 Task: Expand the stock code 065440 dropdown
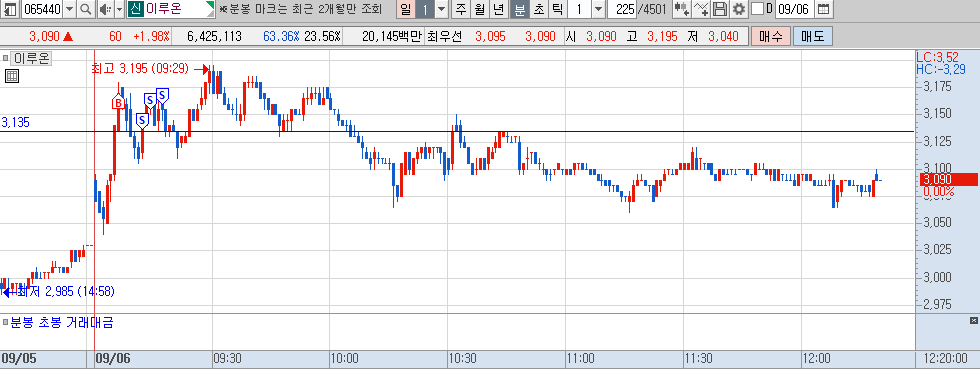coord(69,9)
